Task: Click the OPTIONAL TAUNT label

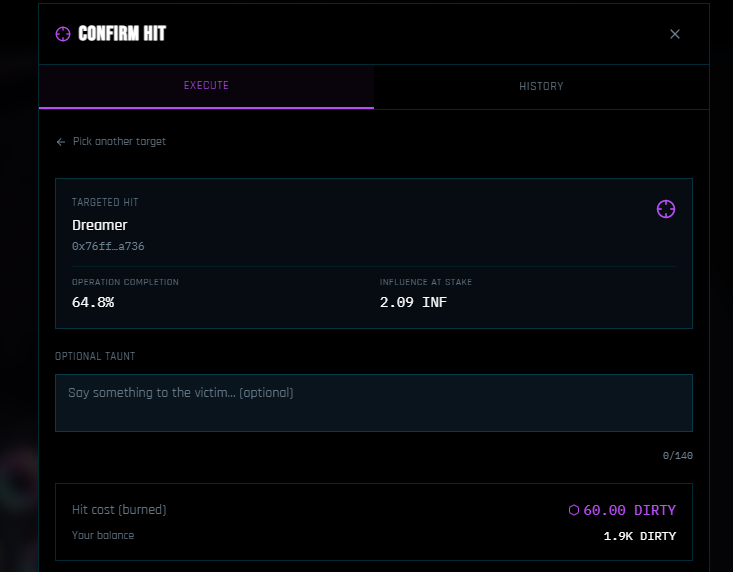Action: pos(95,356)
